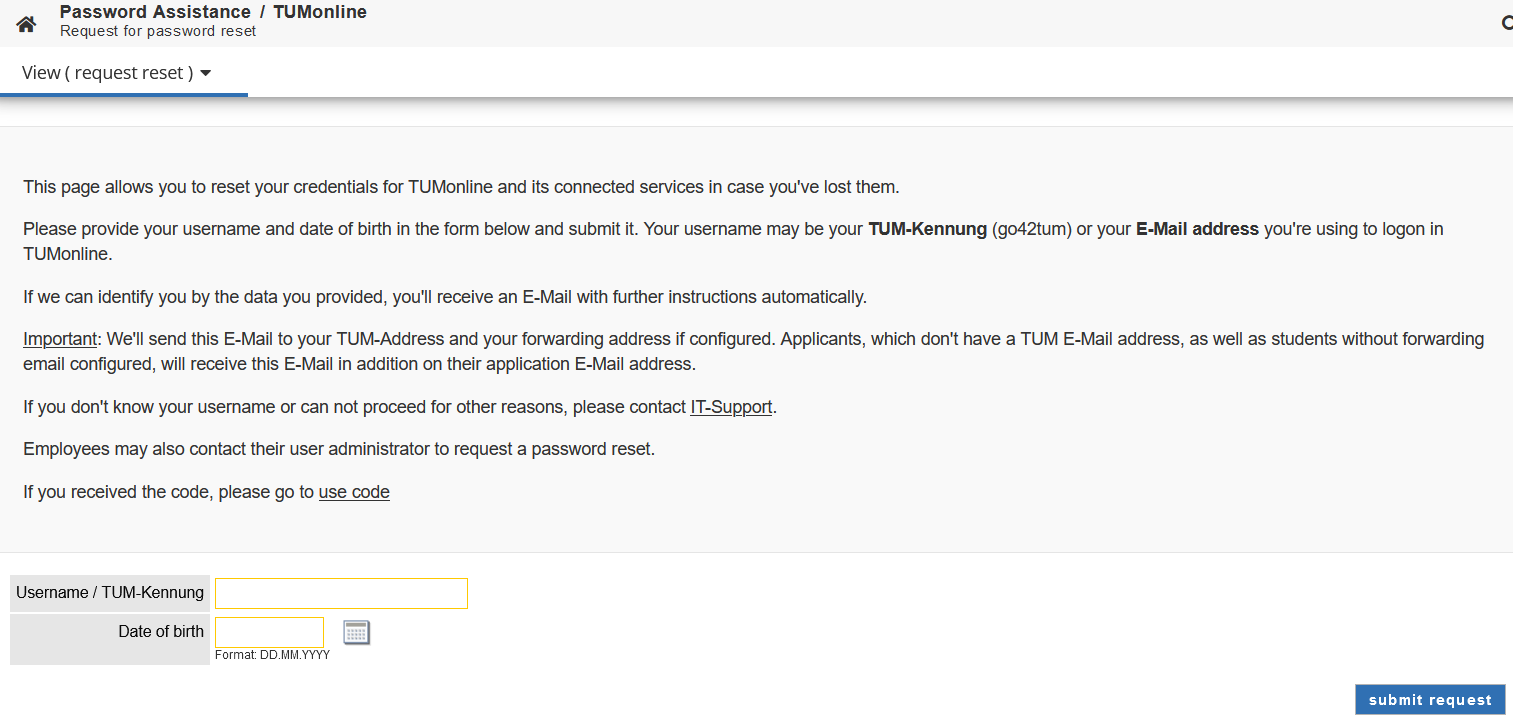Image resolution: width=1513 pixels, height=720 pixels.
Task: Open the IT-Support link
Action: pyautogui.click(x=730, y=407)
